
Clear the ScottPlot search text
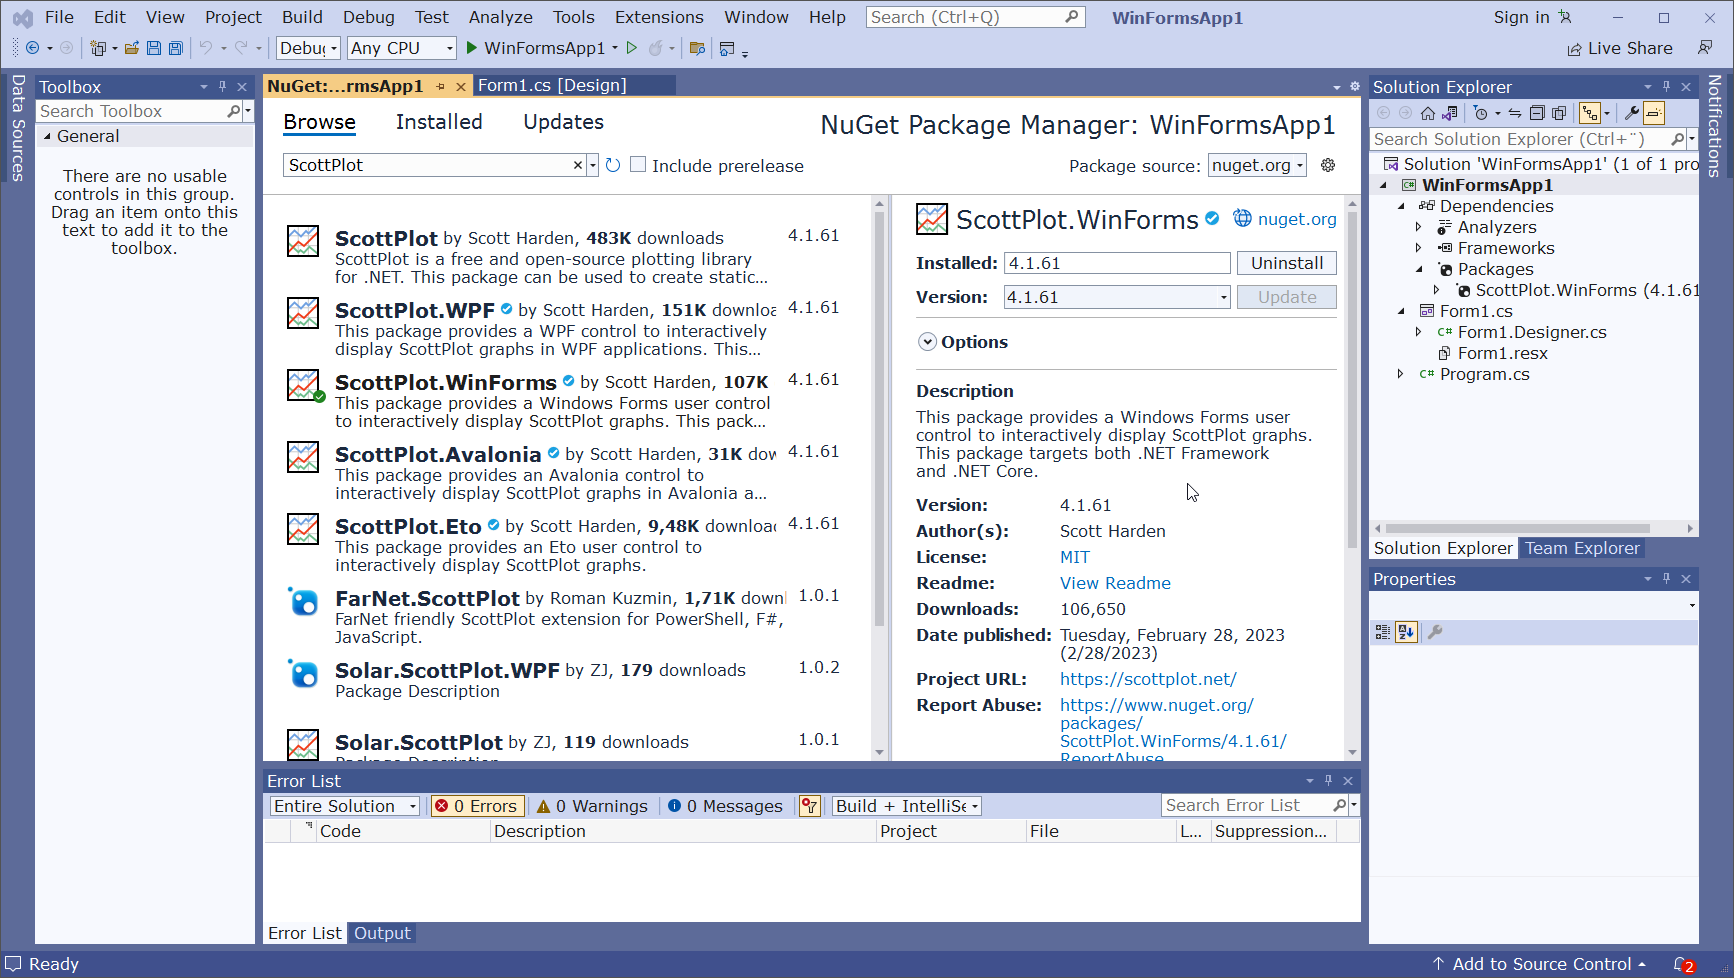[x=577, y=165]
